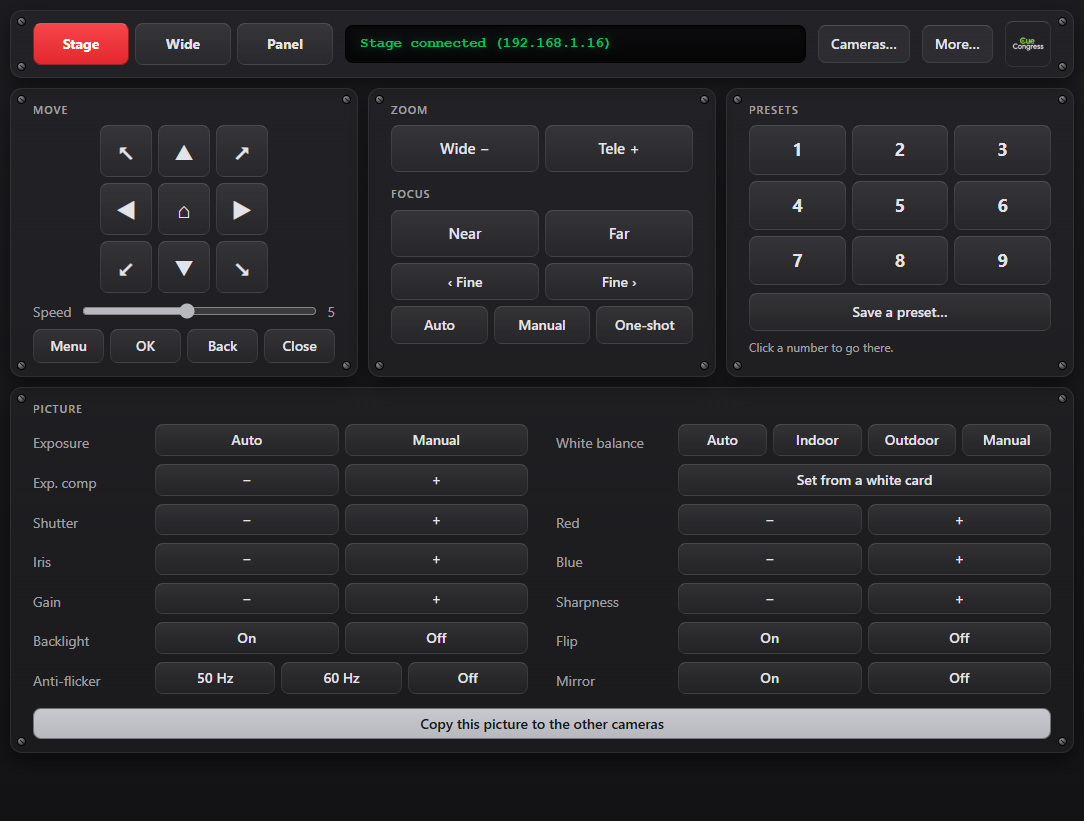Confirm with the OK button

[x=145, y=346]
